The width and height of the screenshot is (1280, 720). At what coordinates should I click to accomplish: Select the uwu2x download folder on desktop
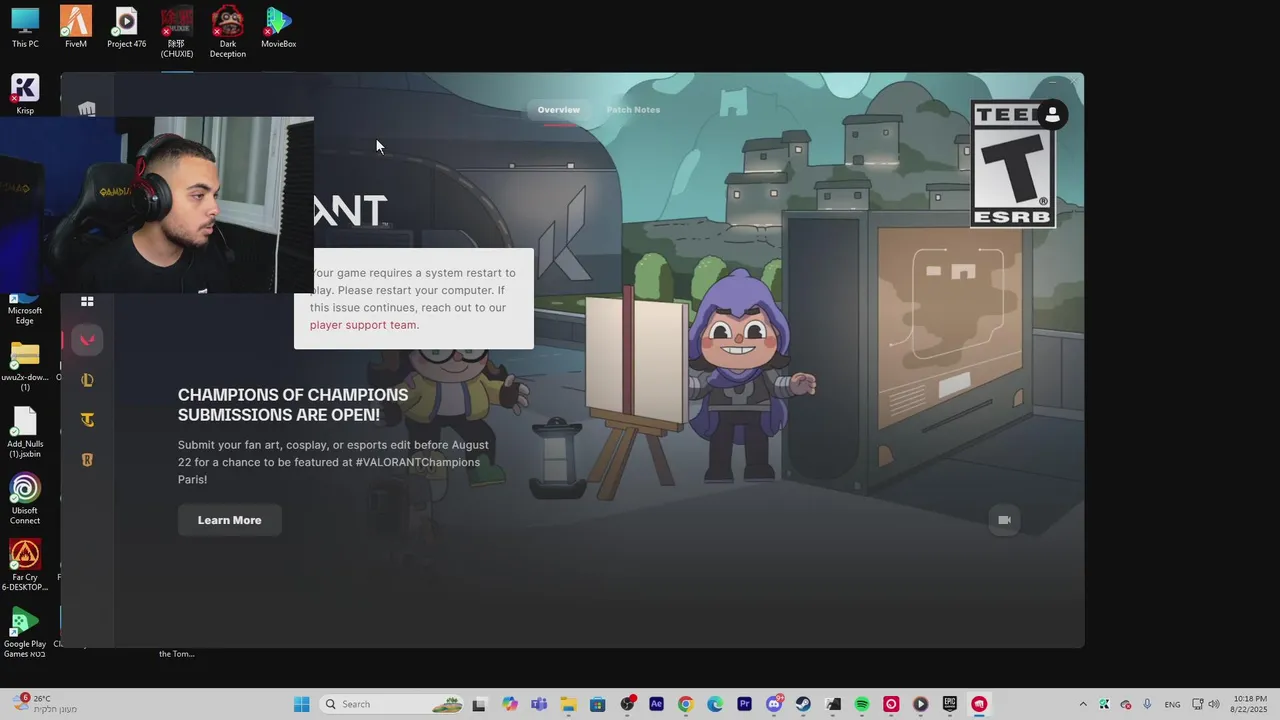coord(25,366)
